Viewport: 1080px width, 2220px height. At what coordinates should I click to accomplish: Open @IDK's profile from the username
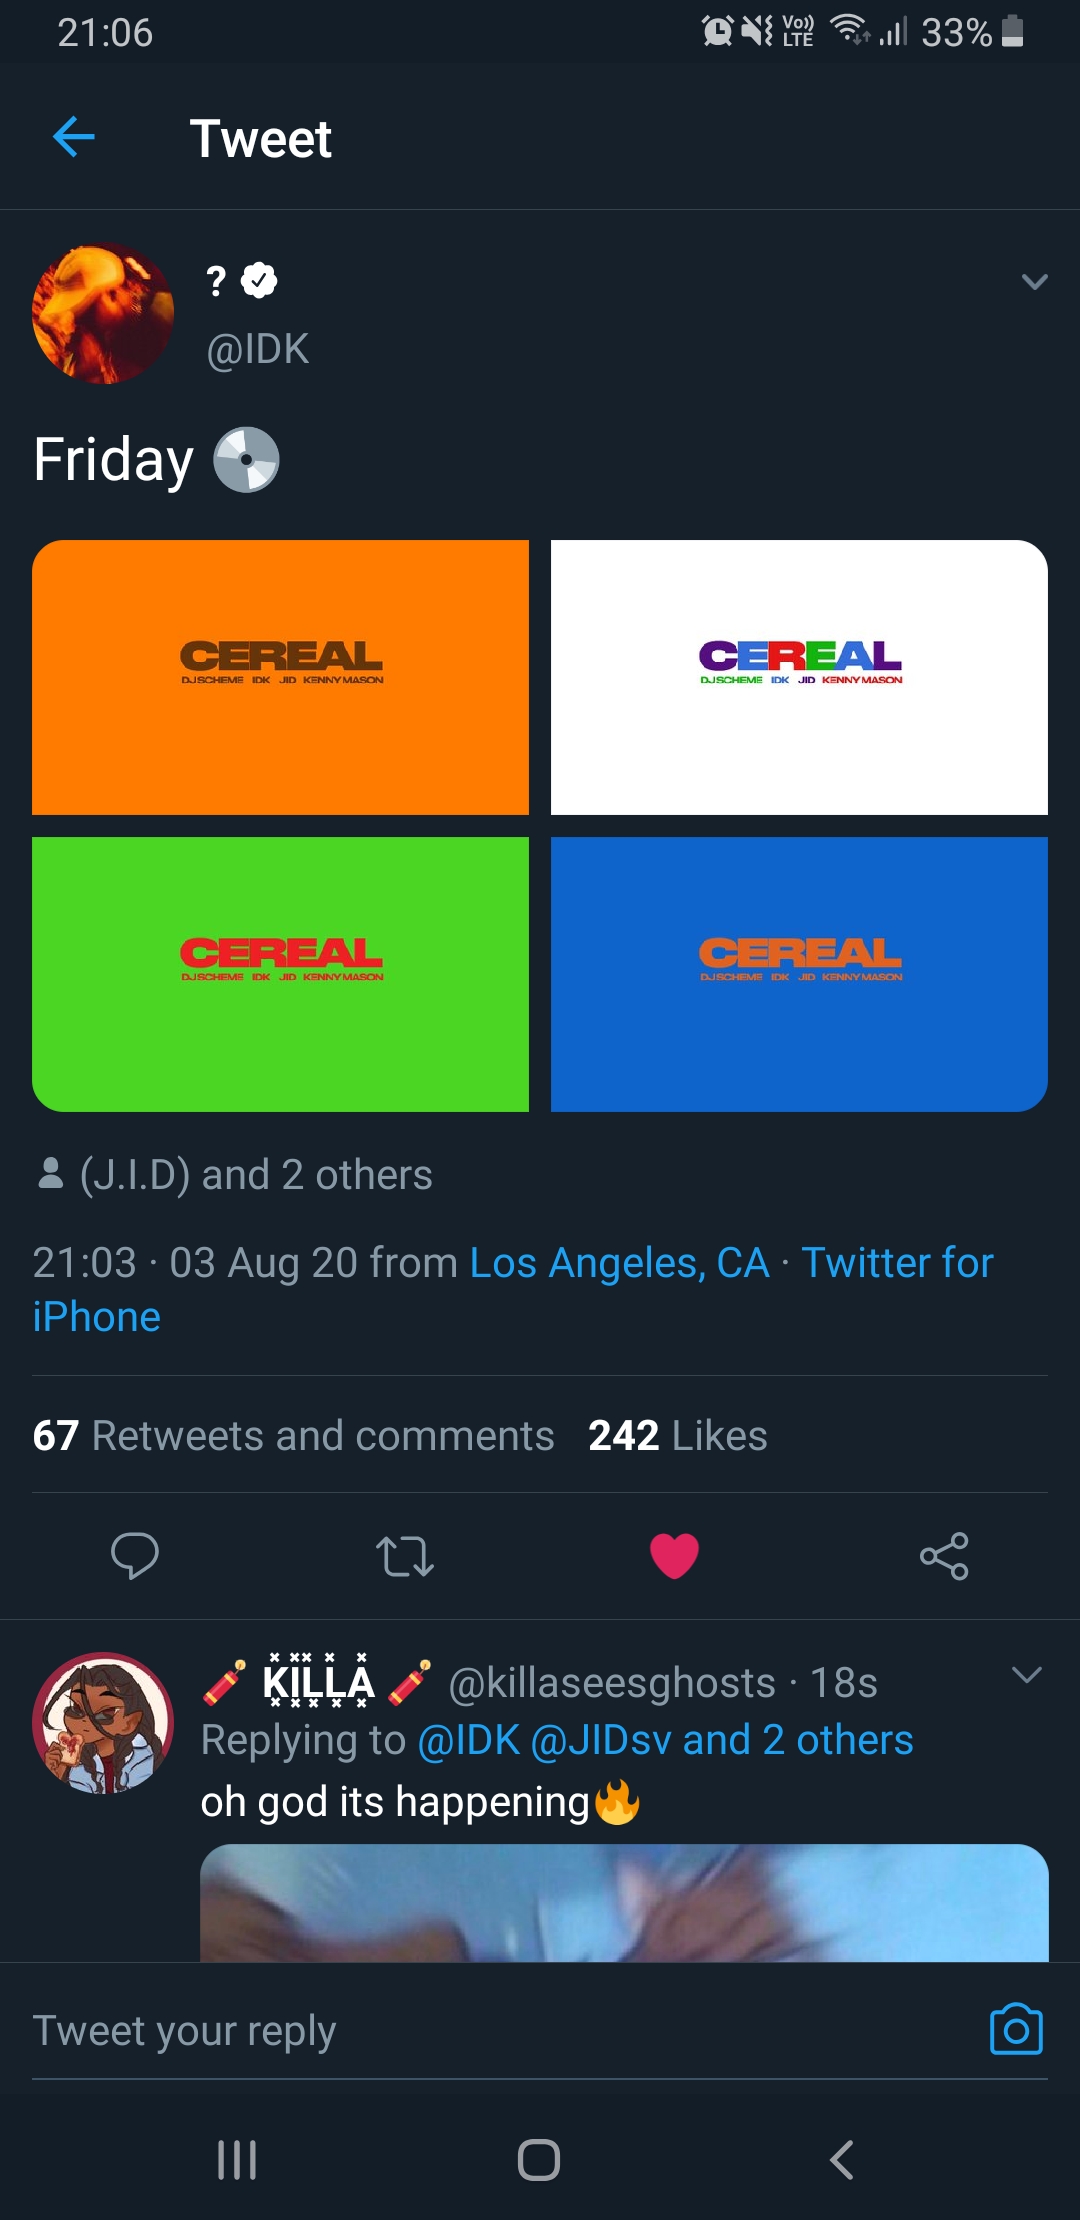(258, 349)
